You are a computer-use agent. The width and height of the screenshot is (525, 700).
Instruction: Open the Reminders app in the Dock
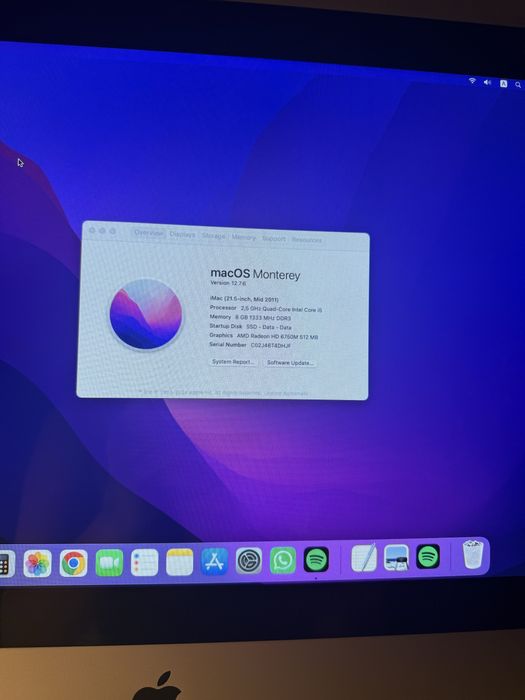click(x=145, y=562)
